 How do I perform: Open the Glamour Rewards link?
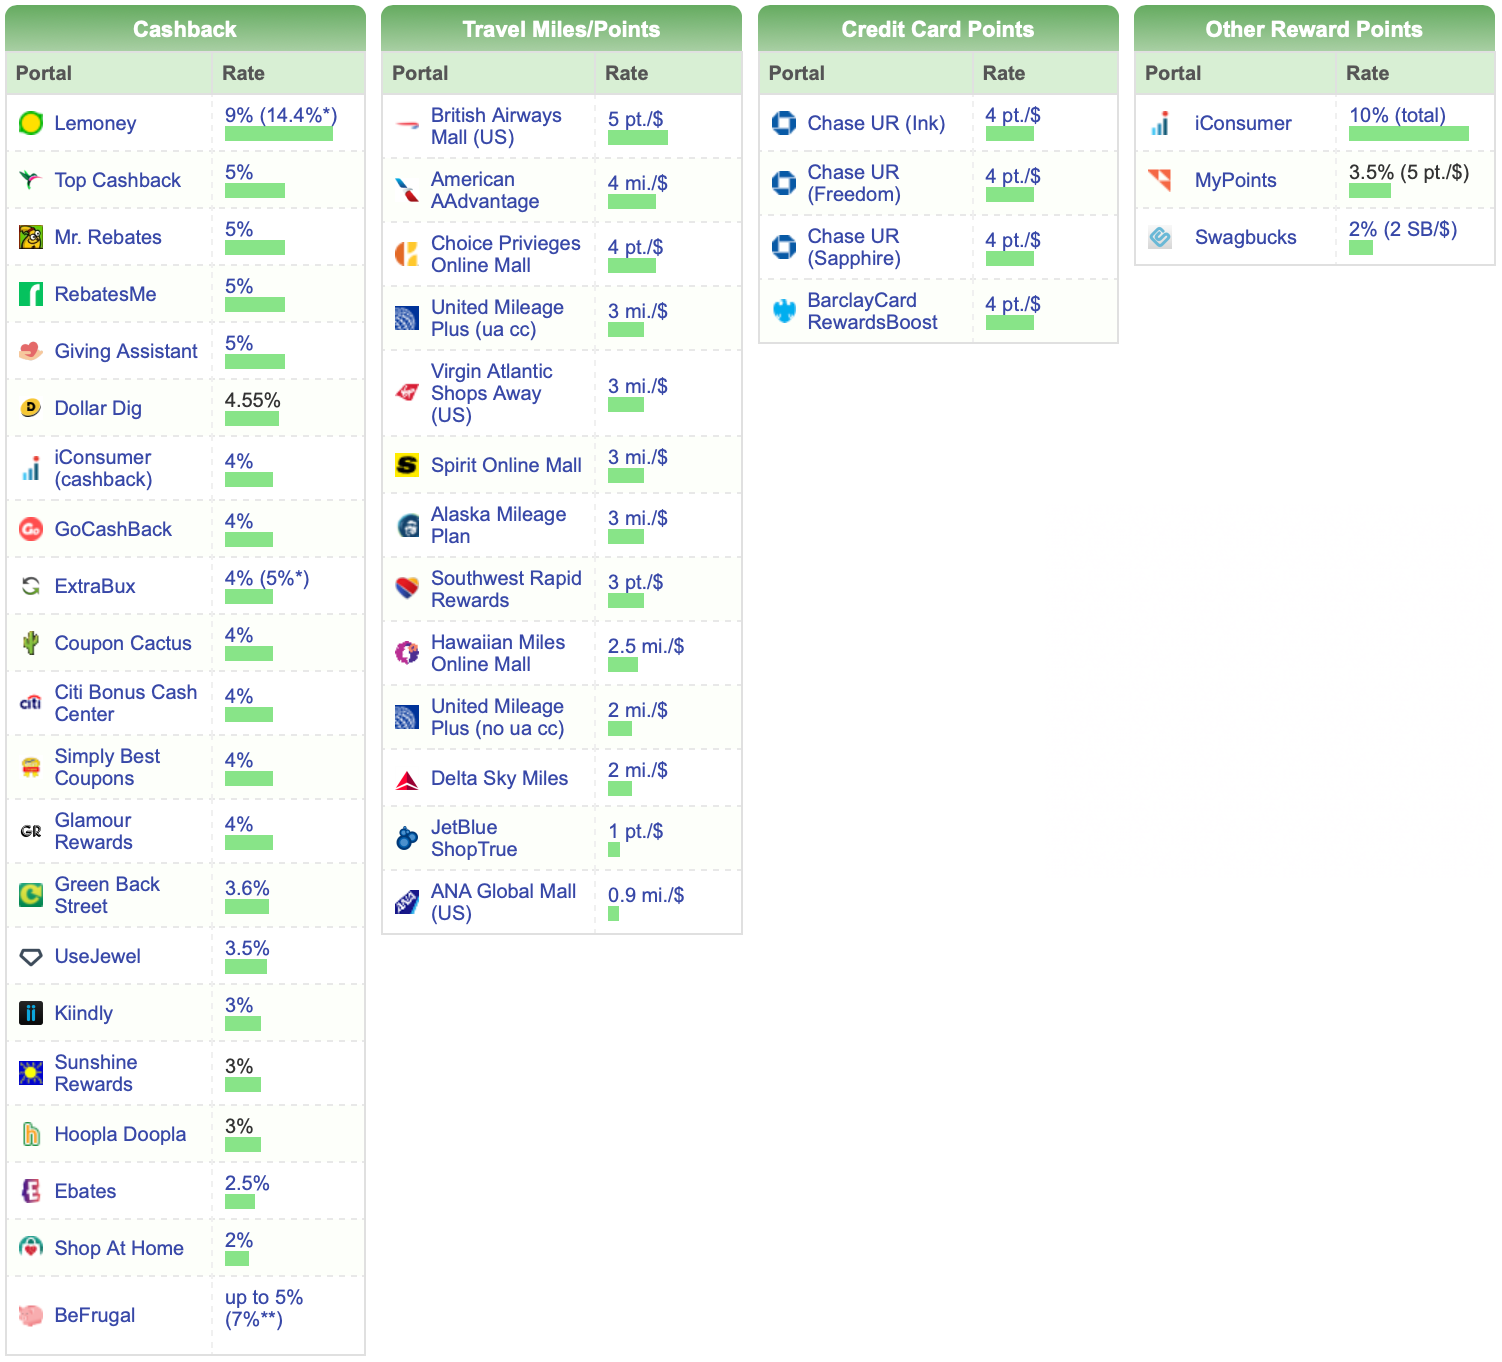pos(93,831)
